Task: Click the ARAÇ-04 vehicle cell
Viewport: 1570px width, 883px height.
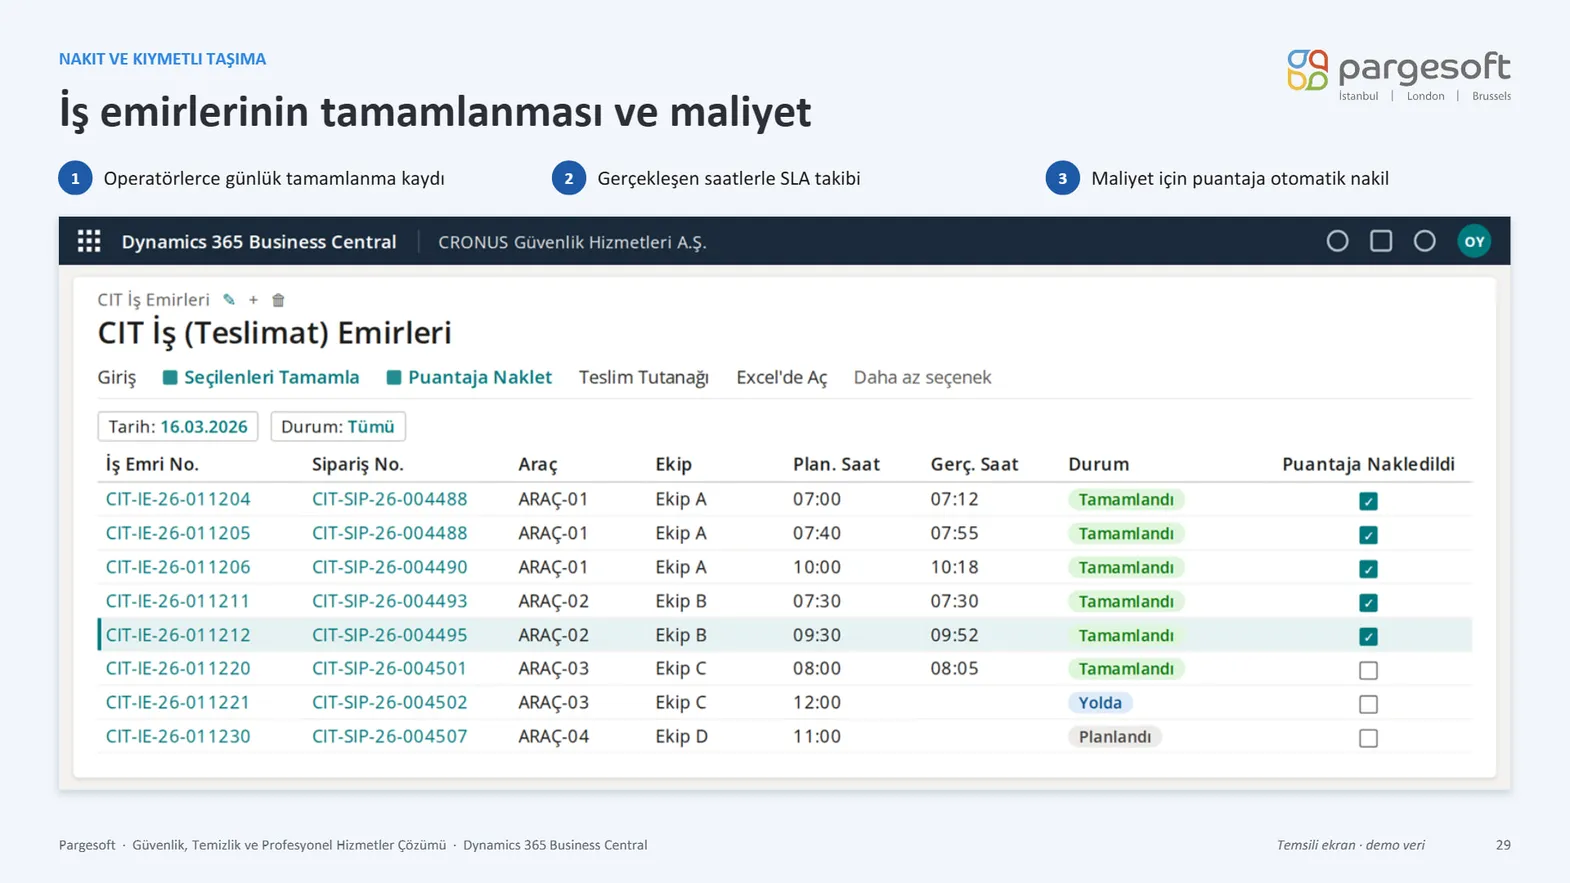Action: (553, 736)
